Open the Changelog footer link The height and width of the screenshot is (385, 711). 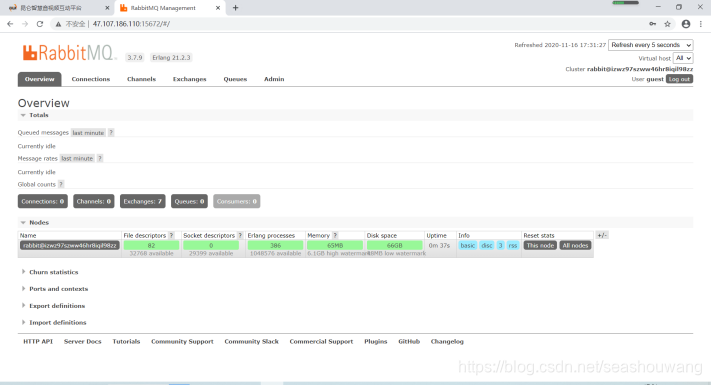pyautogui.click(x=447, y=341)
